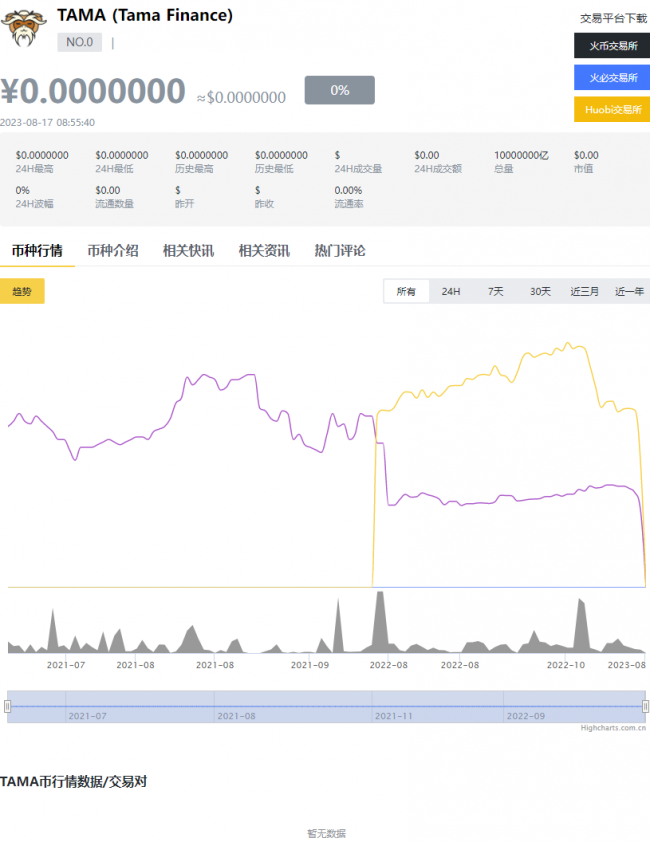Screen dimensions: 650x842
Task: Select the yellow 趋势 chart button
Action: (x=22, y=291)
